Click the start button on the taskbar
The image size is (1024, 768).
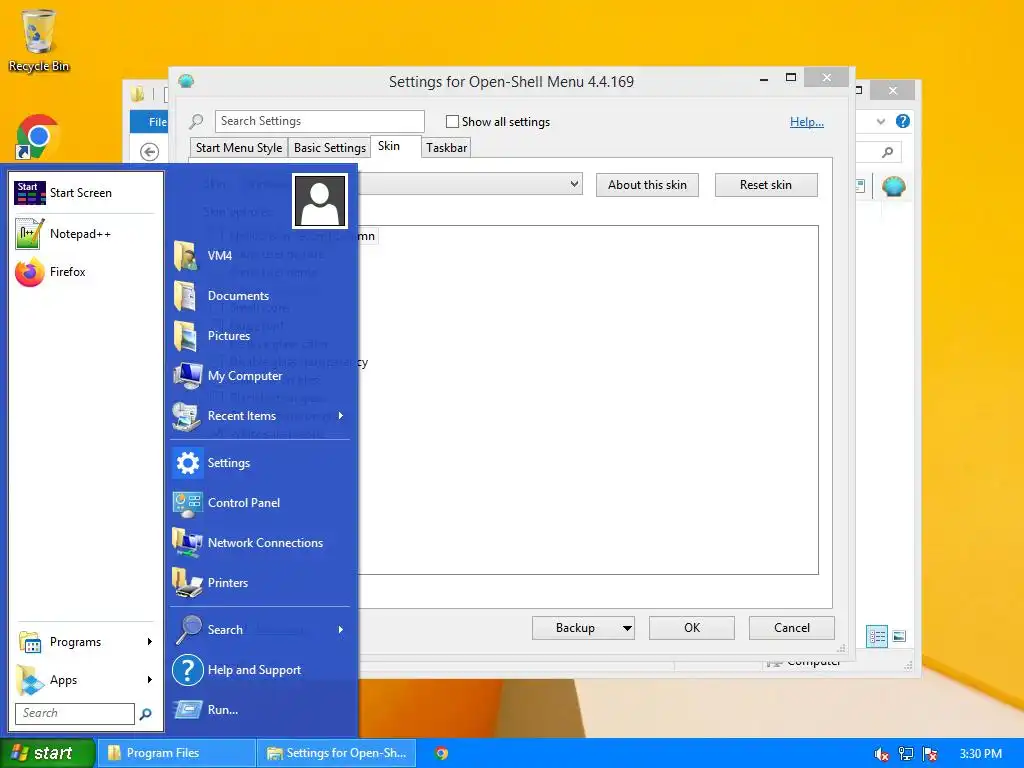[47, 753]
